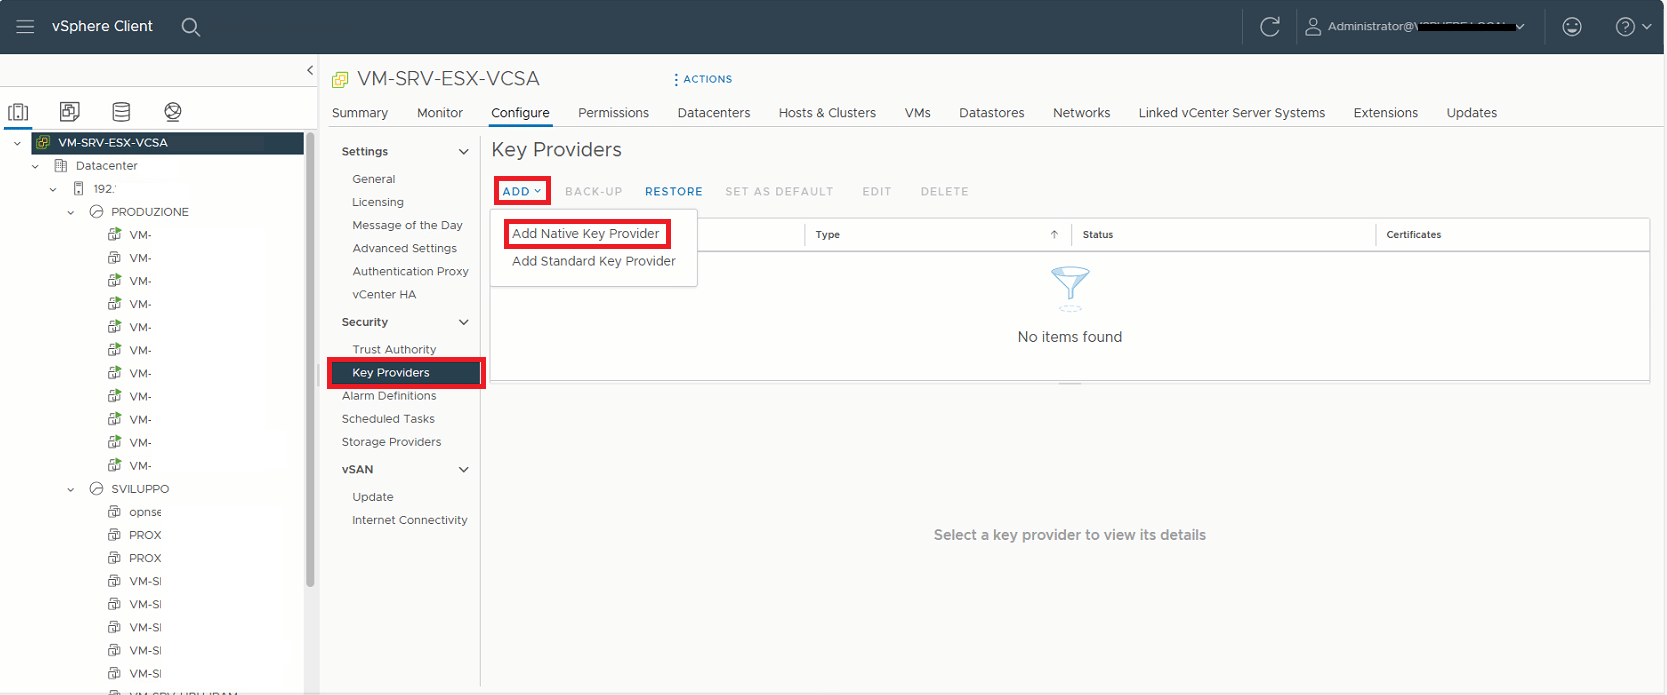Collapse the PRODUZIONE cluster tree node
1667x695 pixels.
(71, 212)
